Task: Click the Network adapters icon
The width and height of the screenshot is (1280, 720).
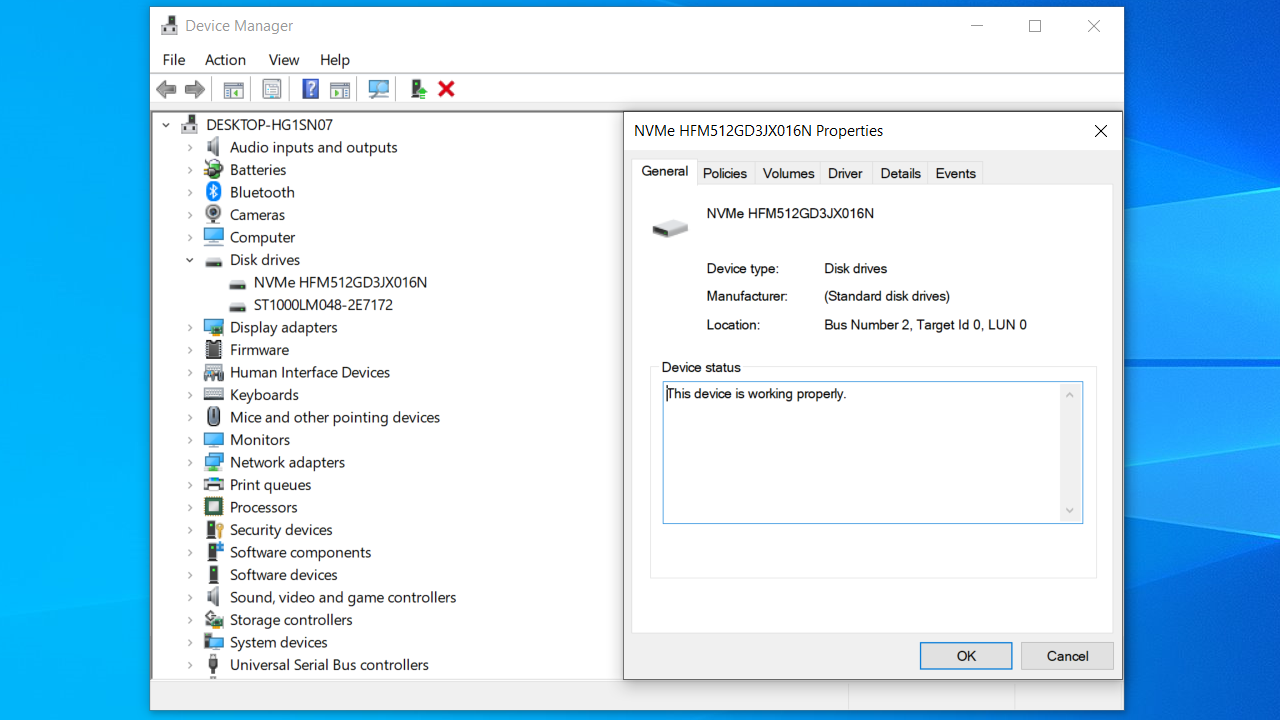Action: coord(213,462)
